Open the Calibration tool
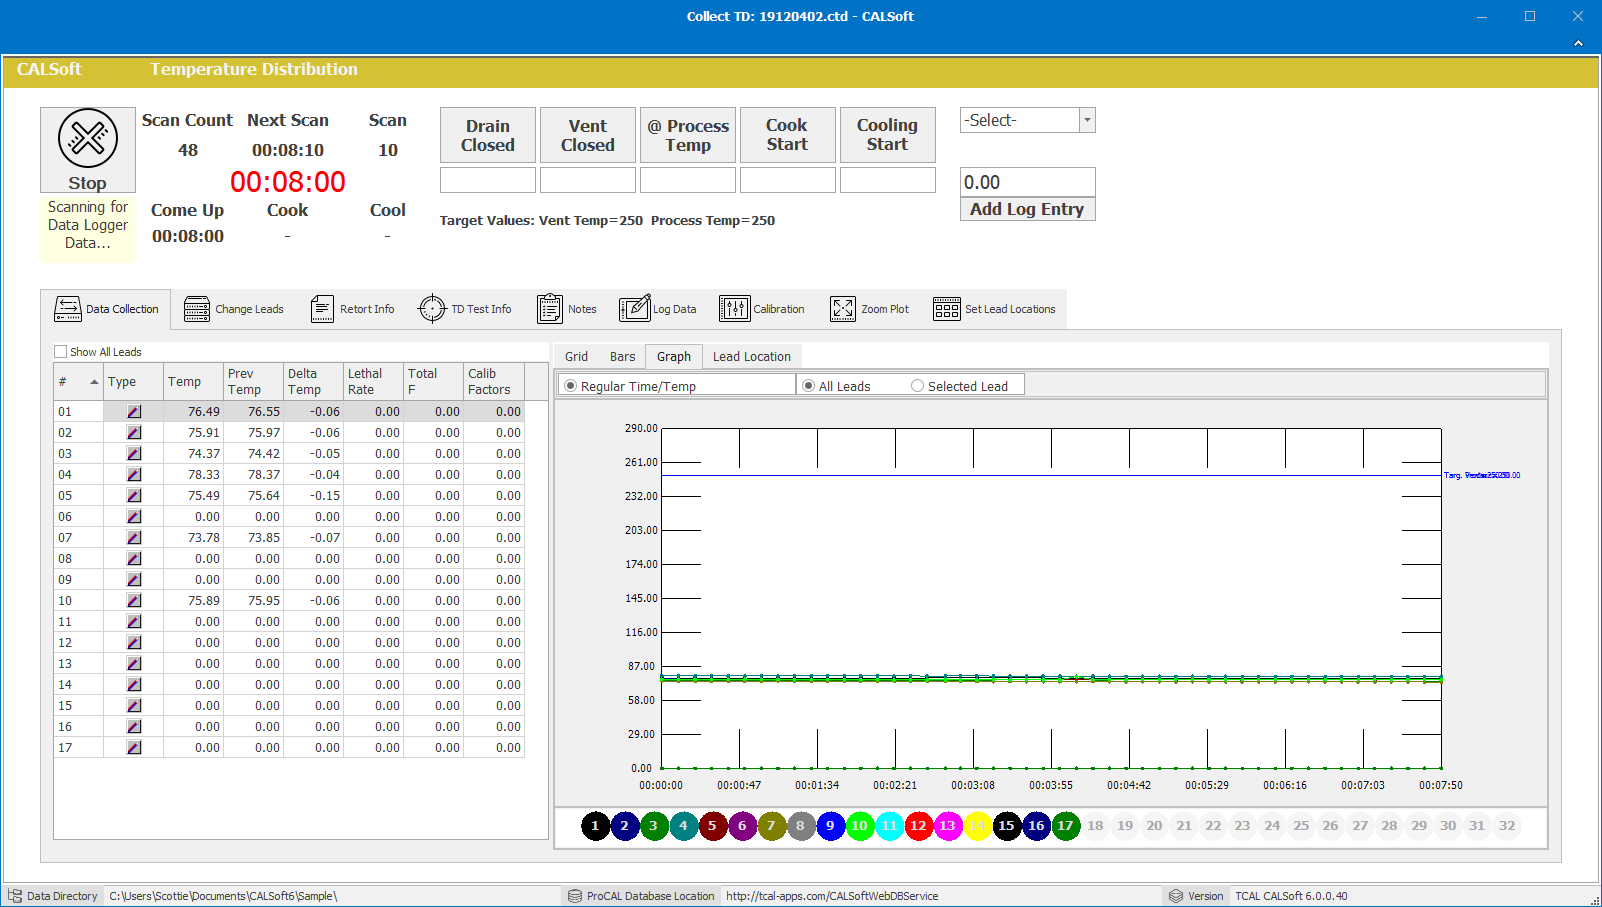This screenshot has height=907, width=1602. click(x=761, y=309)
